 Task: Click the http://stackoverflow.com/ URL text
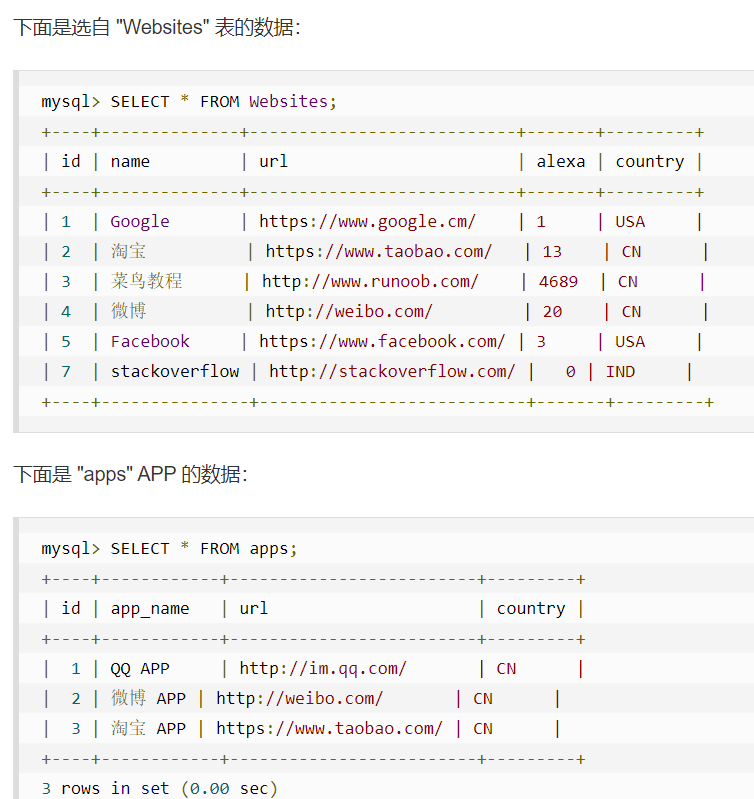coord(392,371)
